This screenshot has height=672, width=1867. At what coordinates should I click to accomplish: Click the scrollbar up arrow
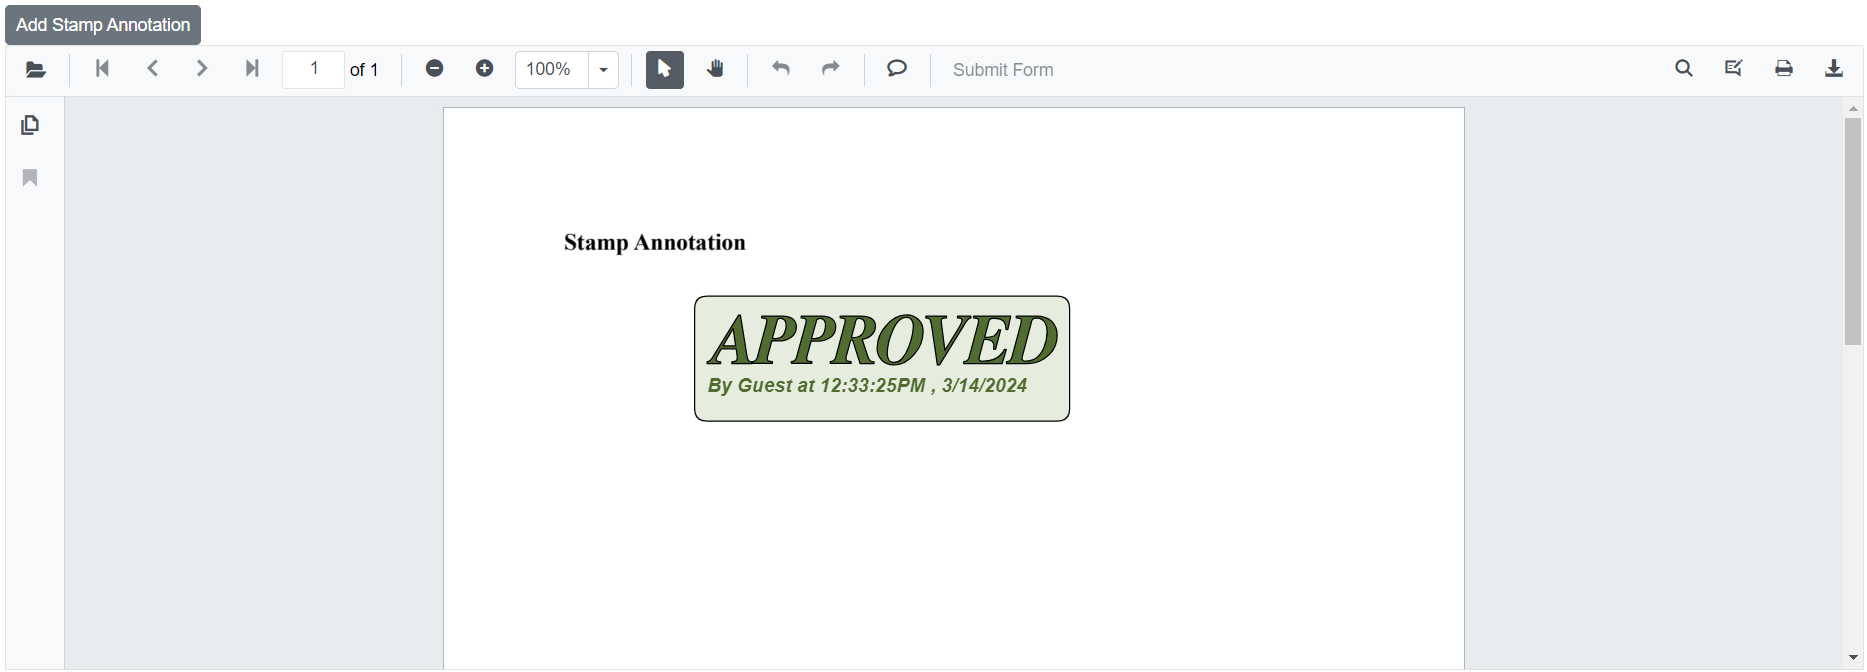coord(1853,108)
